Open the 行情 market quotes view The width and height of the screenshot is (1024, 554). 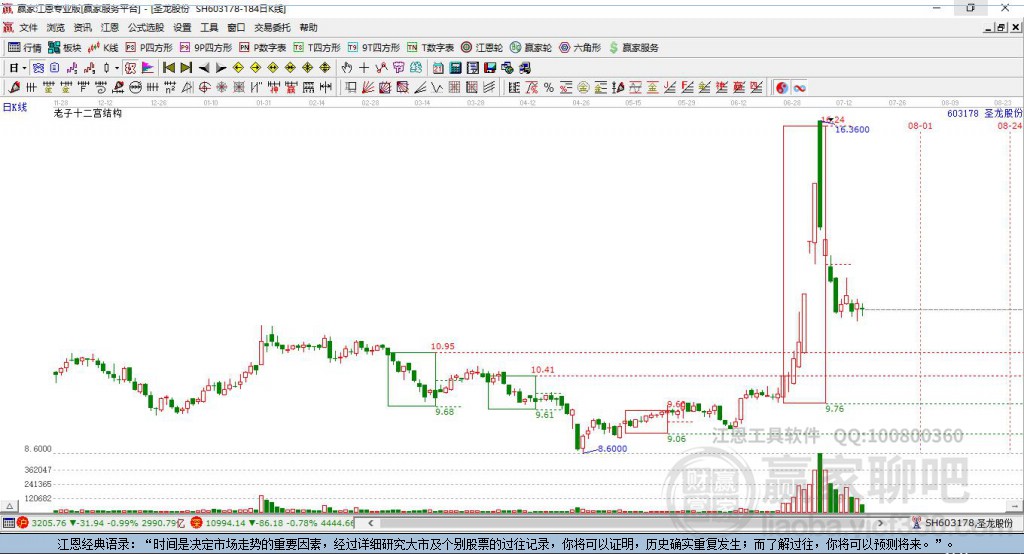coord(25,47)
